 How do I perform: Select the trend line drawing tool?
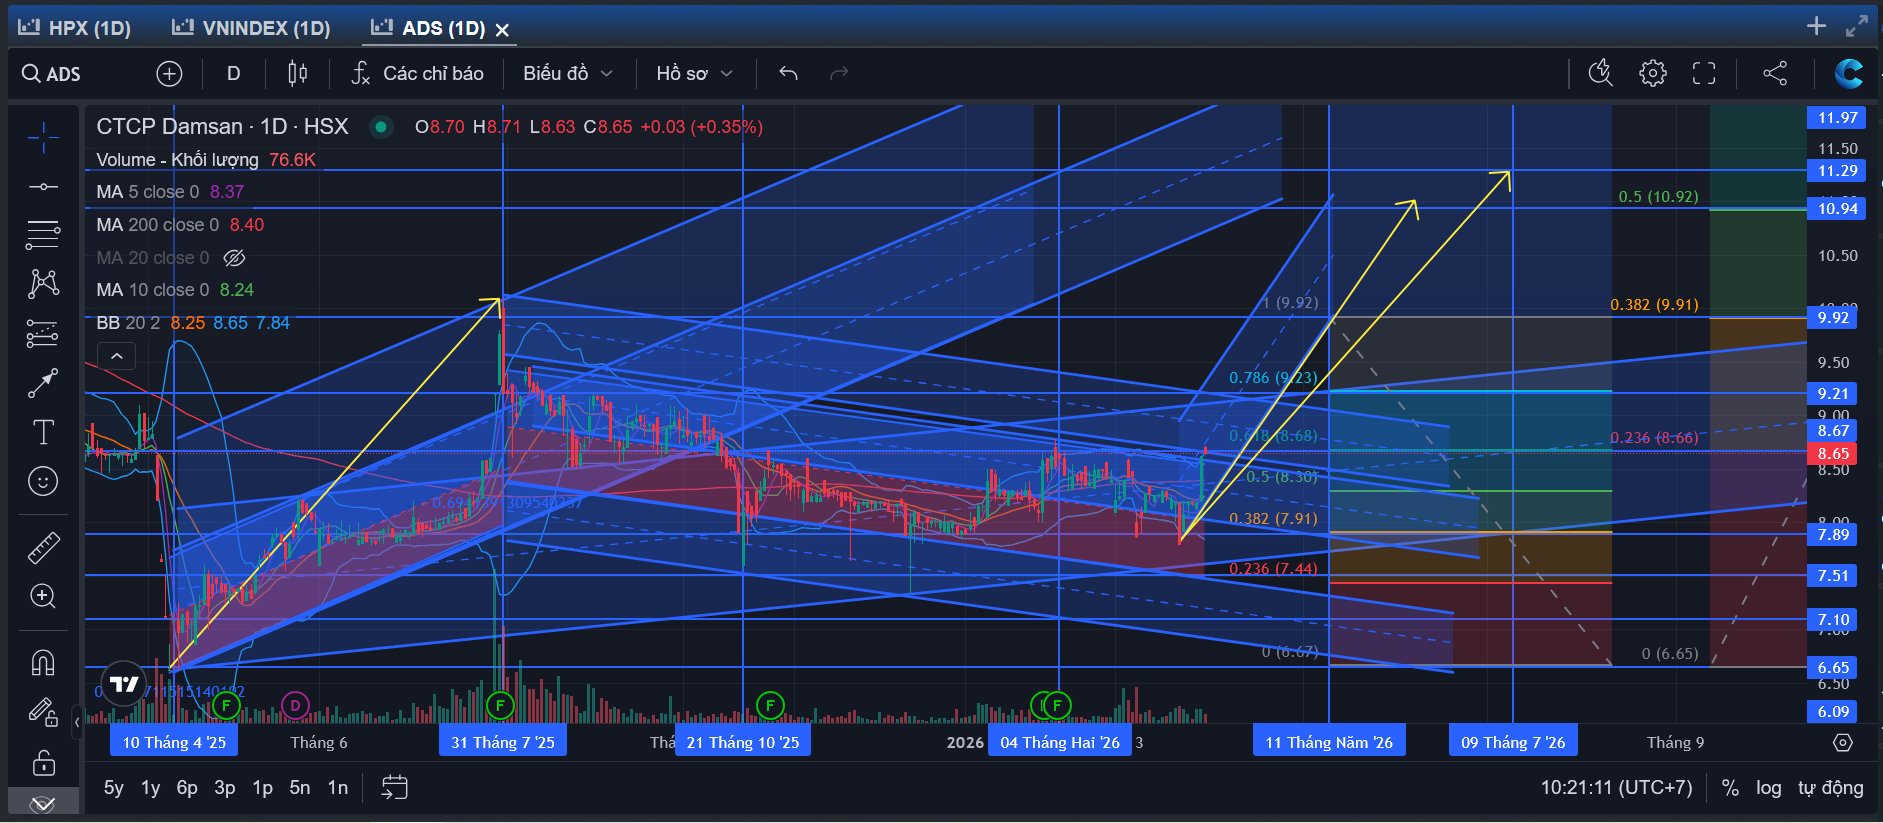43,187
